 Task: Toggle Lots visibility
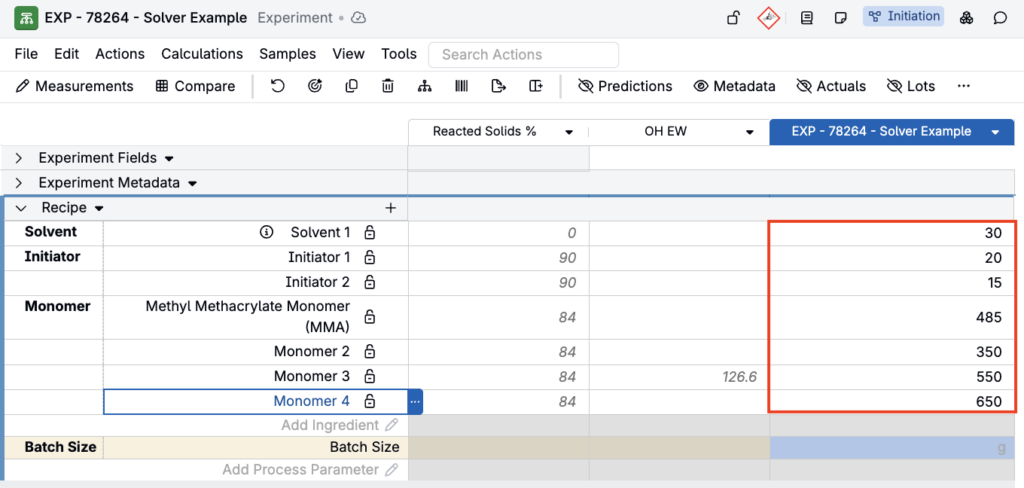[910, 86]
